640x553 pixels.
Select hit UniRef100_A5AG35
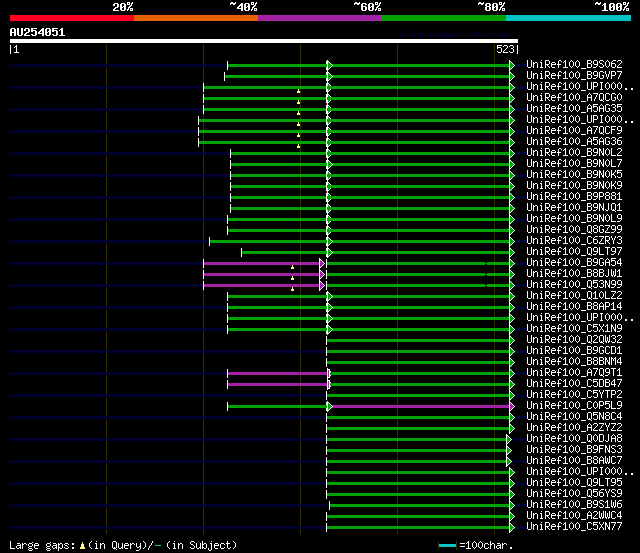[x=574, y=109]
